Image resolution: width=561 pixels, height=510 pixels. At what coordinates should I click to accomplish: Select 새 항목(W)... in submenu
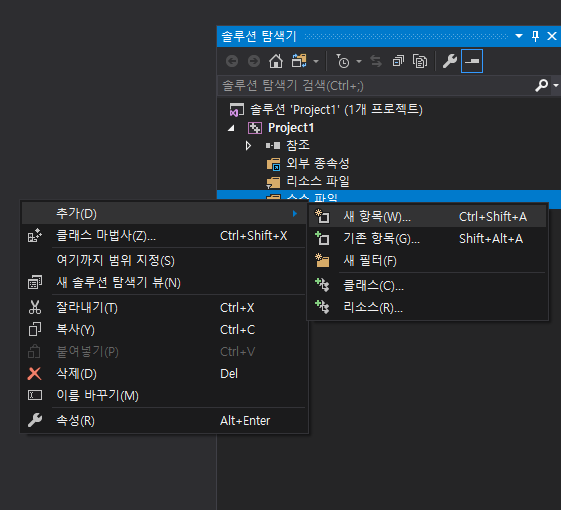click(428, 217)
